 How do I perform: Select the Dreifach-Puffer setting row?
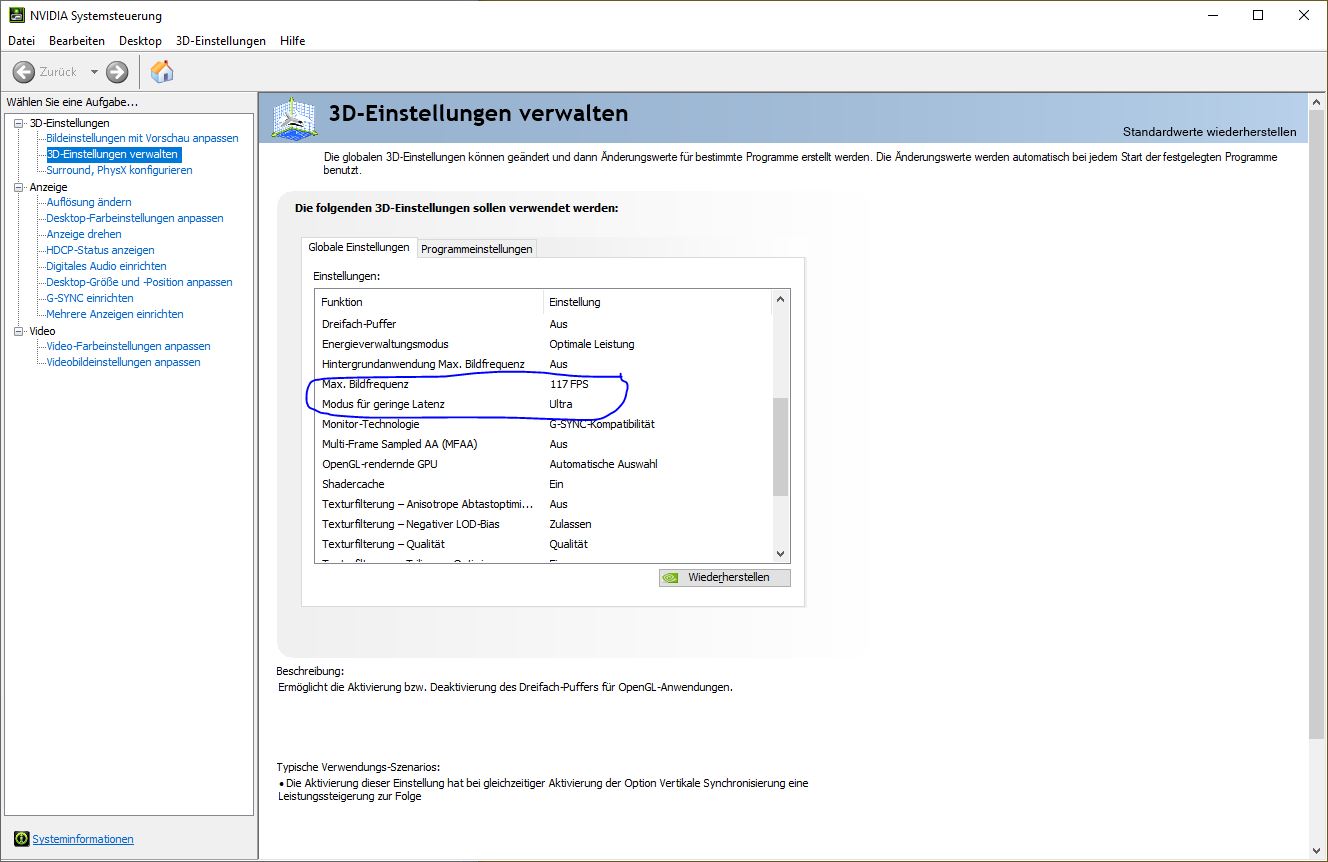click(544, 324)
